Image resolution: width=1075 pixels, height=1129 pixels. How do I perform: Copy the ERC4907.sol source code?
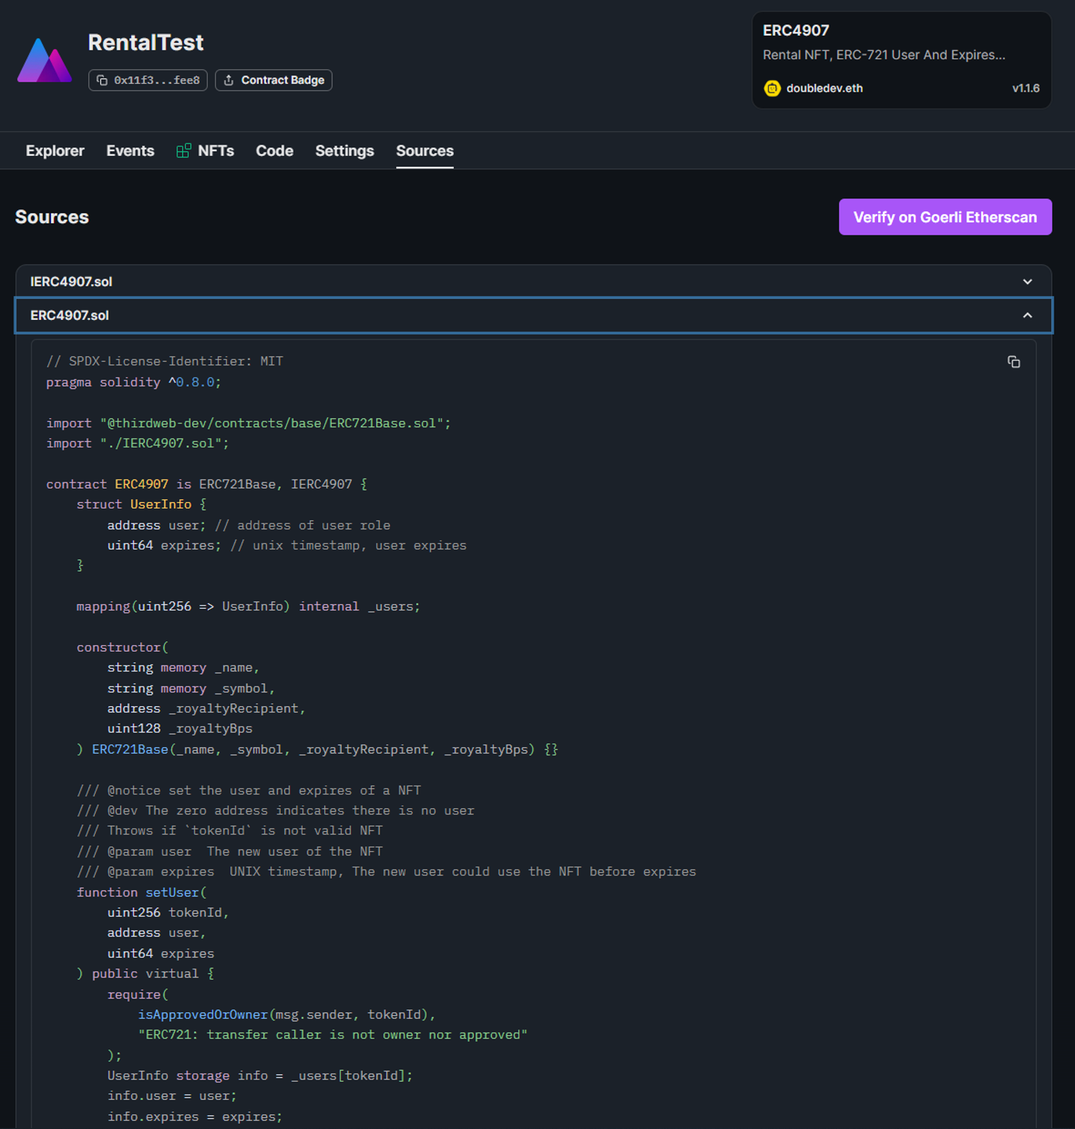pos(1013,362)
